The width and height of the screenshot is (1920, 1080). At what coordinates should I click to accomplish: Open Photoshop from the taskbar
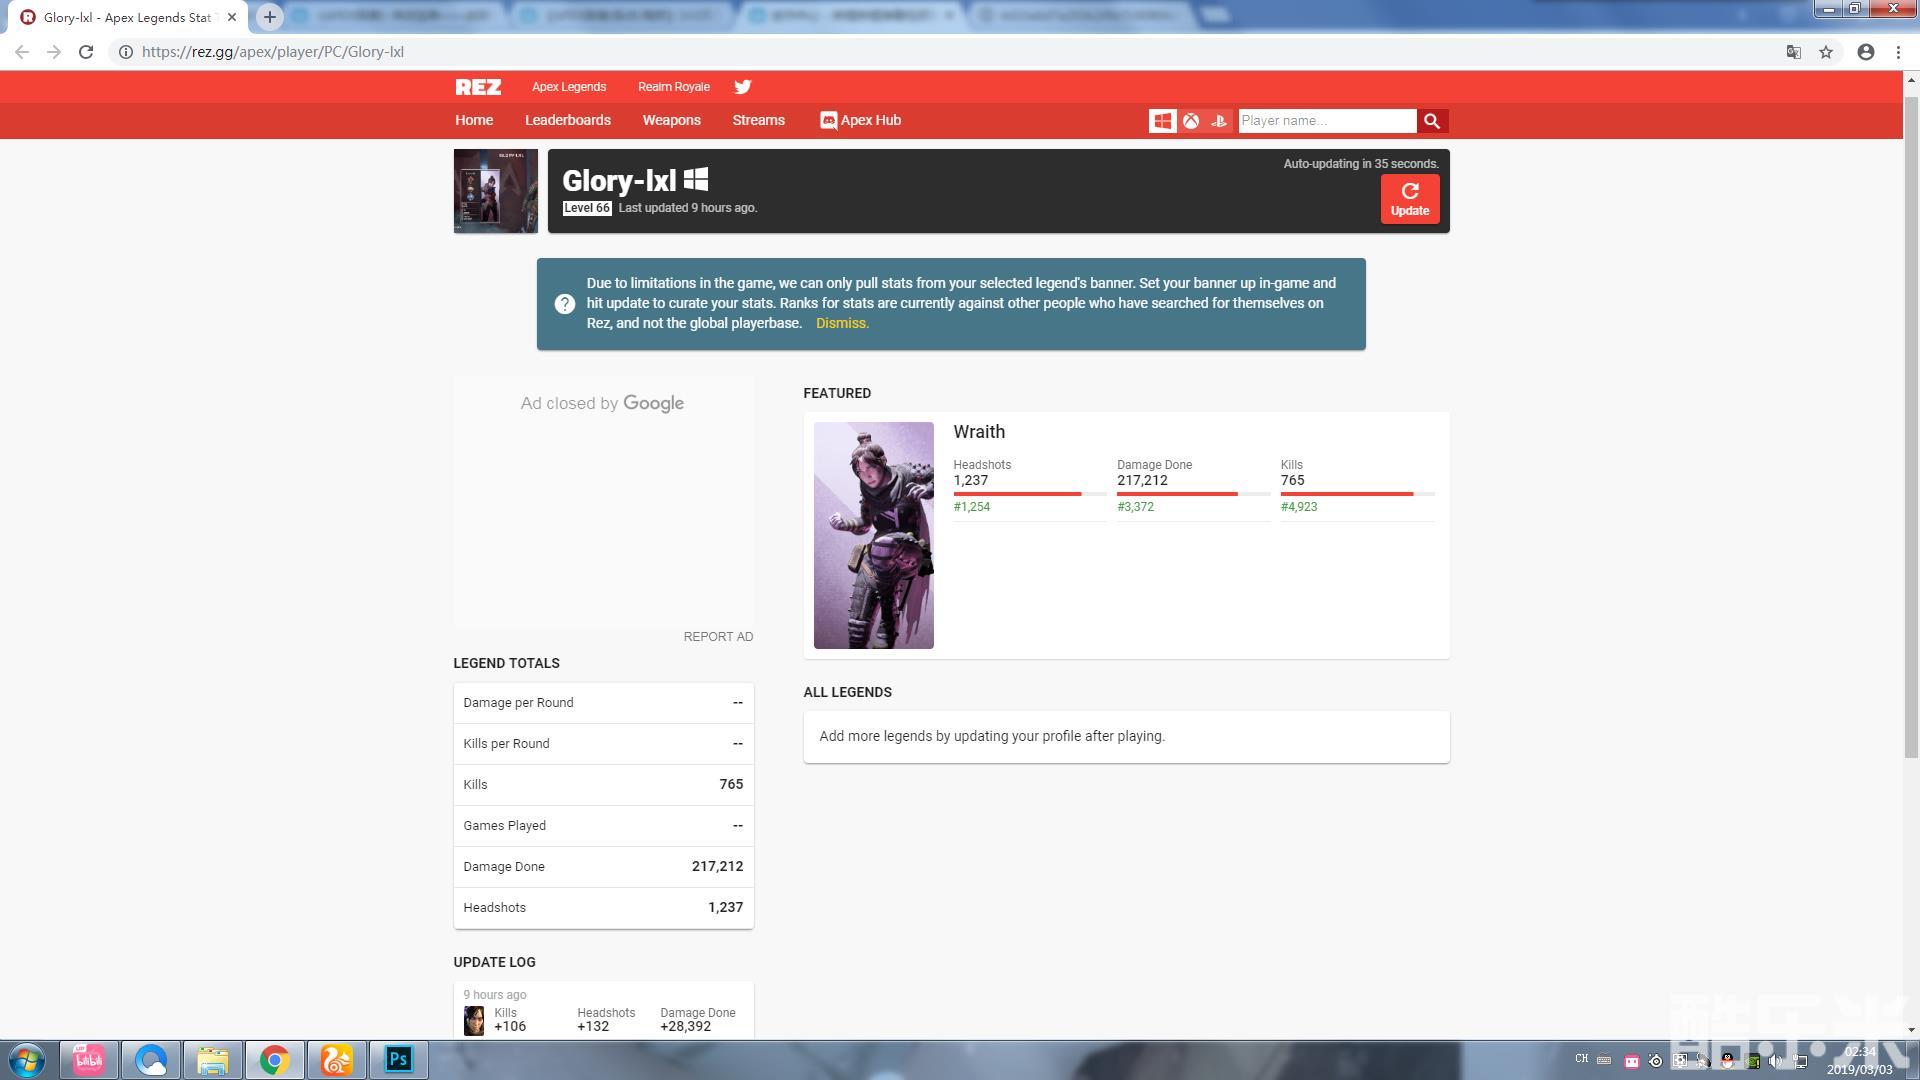[398, 1060]
